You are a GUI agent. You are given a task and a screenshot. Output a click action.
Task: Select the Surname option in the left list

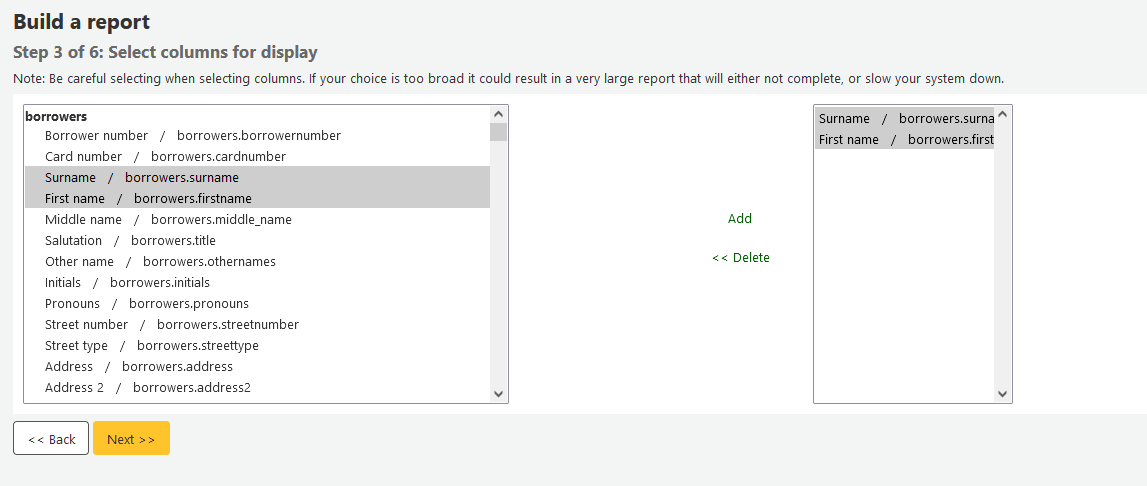[141, 178]
